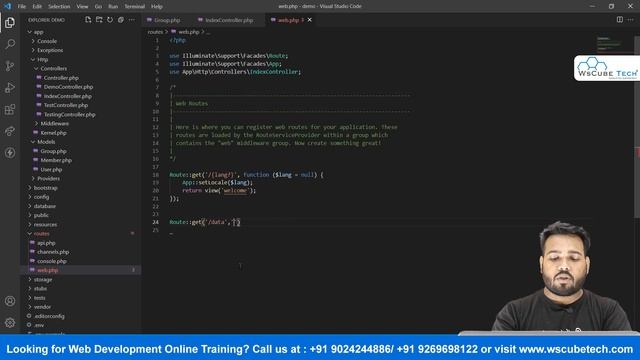
Task: Expand the database folder
Action: (x=44, y=206)
